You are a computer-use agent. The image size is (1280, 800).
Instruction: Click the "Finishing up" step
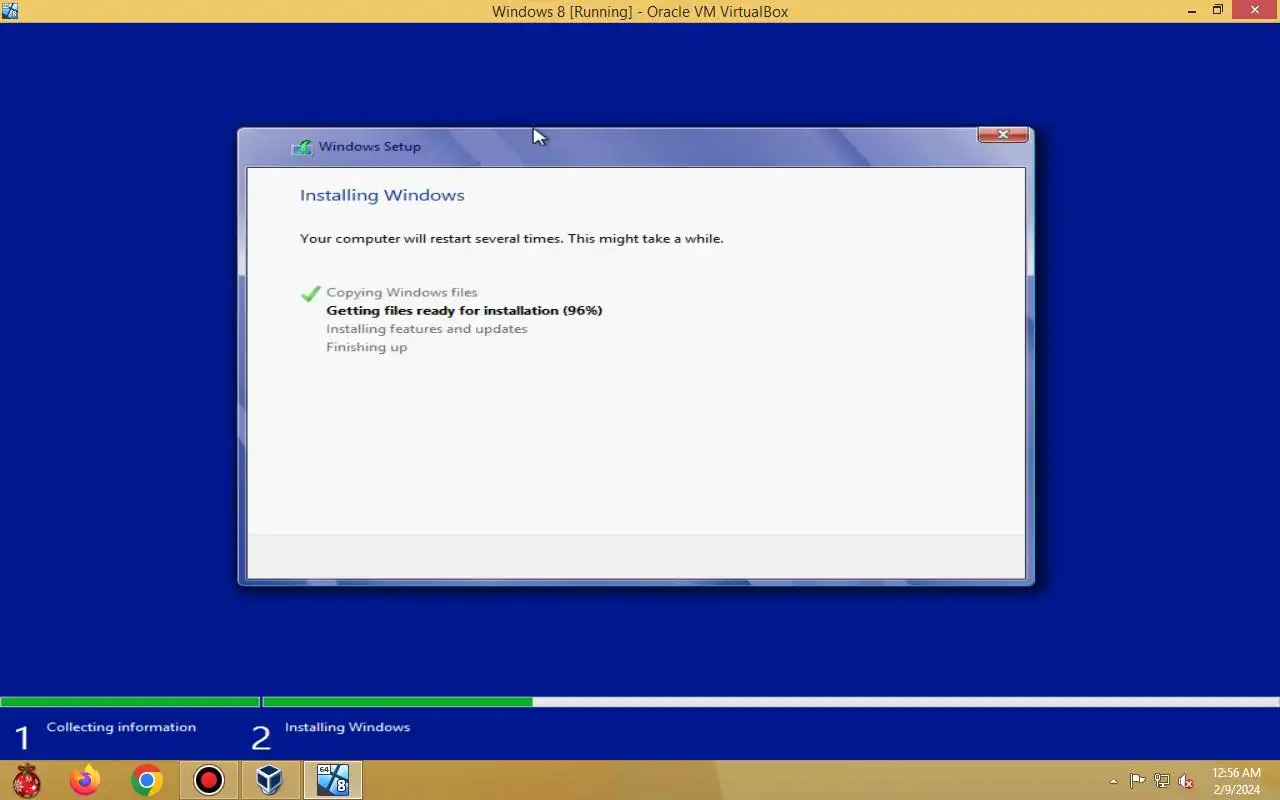click(366, 347)
